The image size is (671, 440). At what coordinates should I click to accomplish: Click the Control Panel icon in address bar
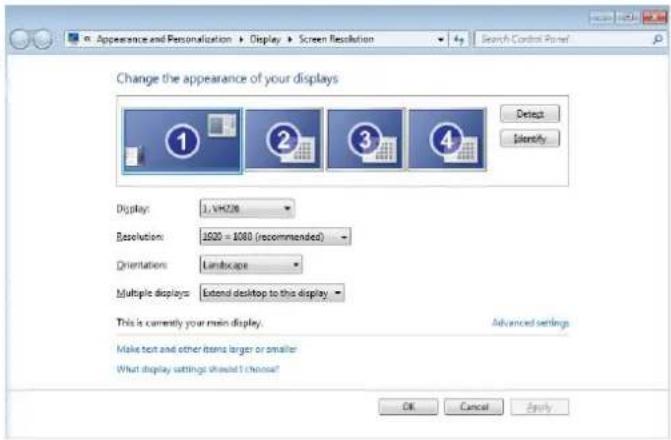coord(73,39)
